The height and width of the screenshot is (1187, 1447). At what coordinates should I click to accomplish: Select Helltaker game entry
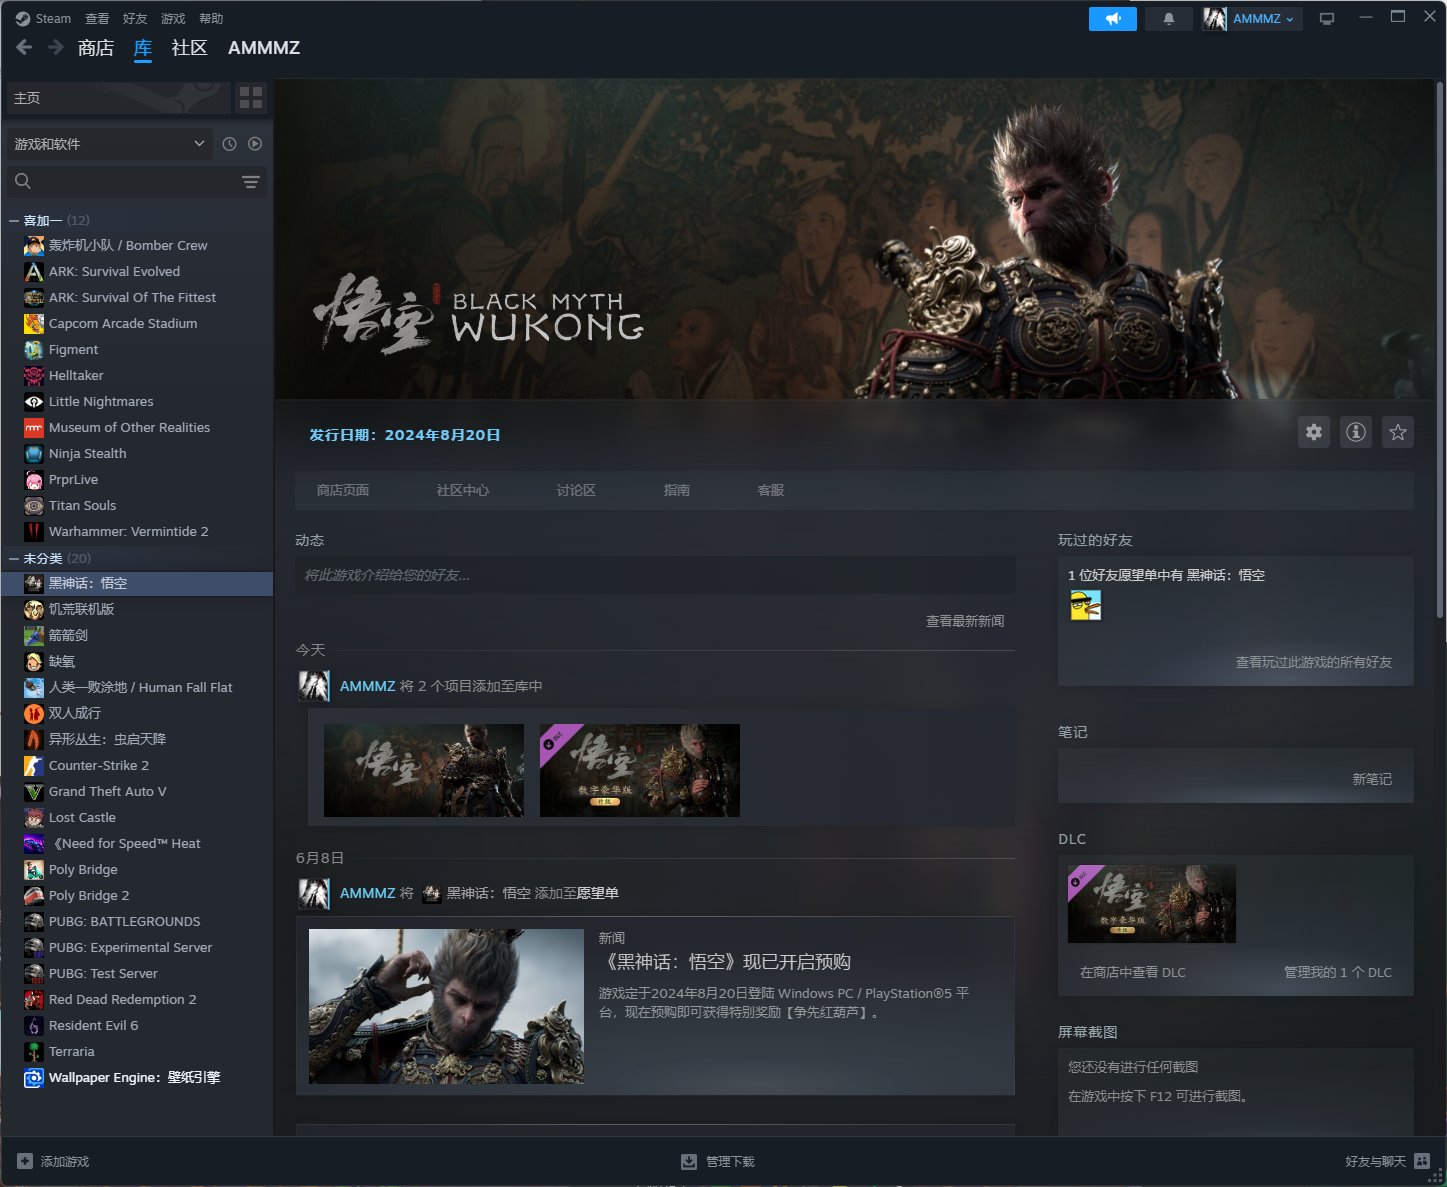138,375
